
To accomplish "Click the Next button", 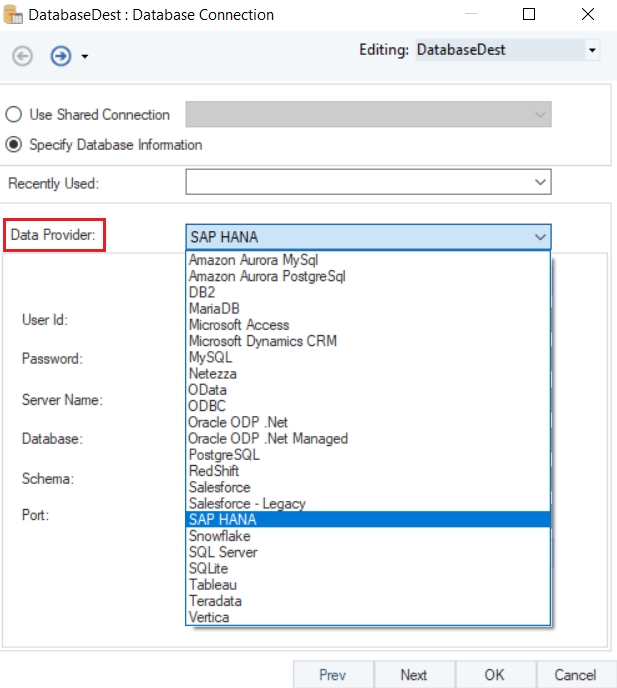I will [414, 675].
